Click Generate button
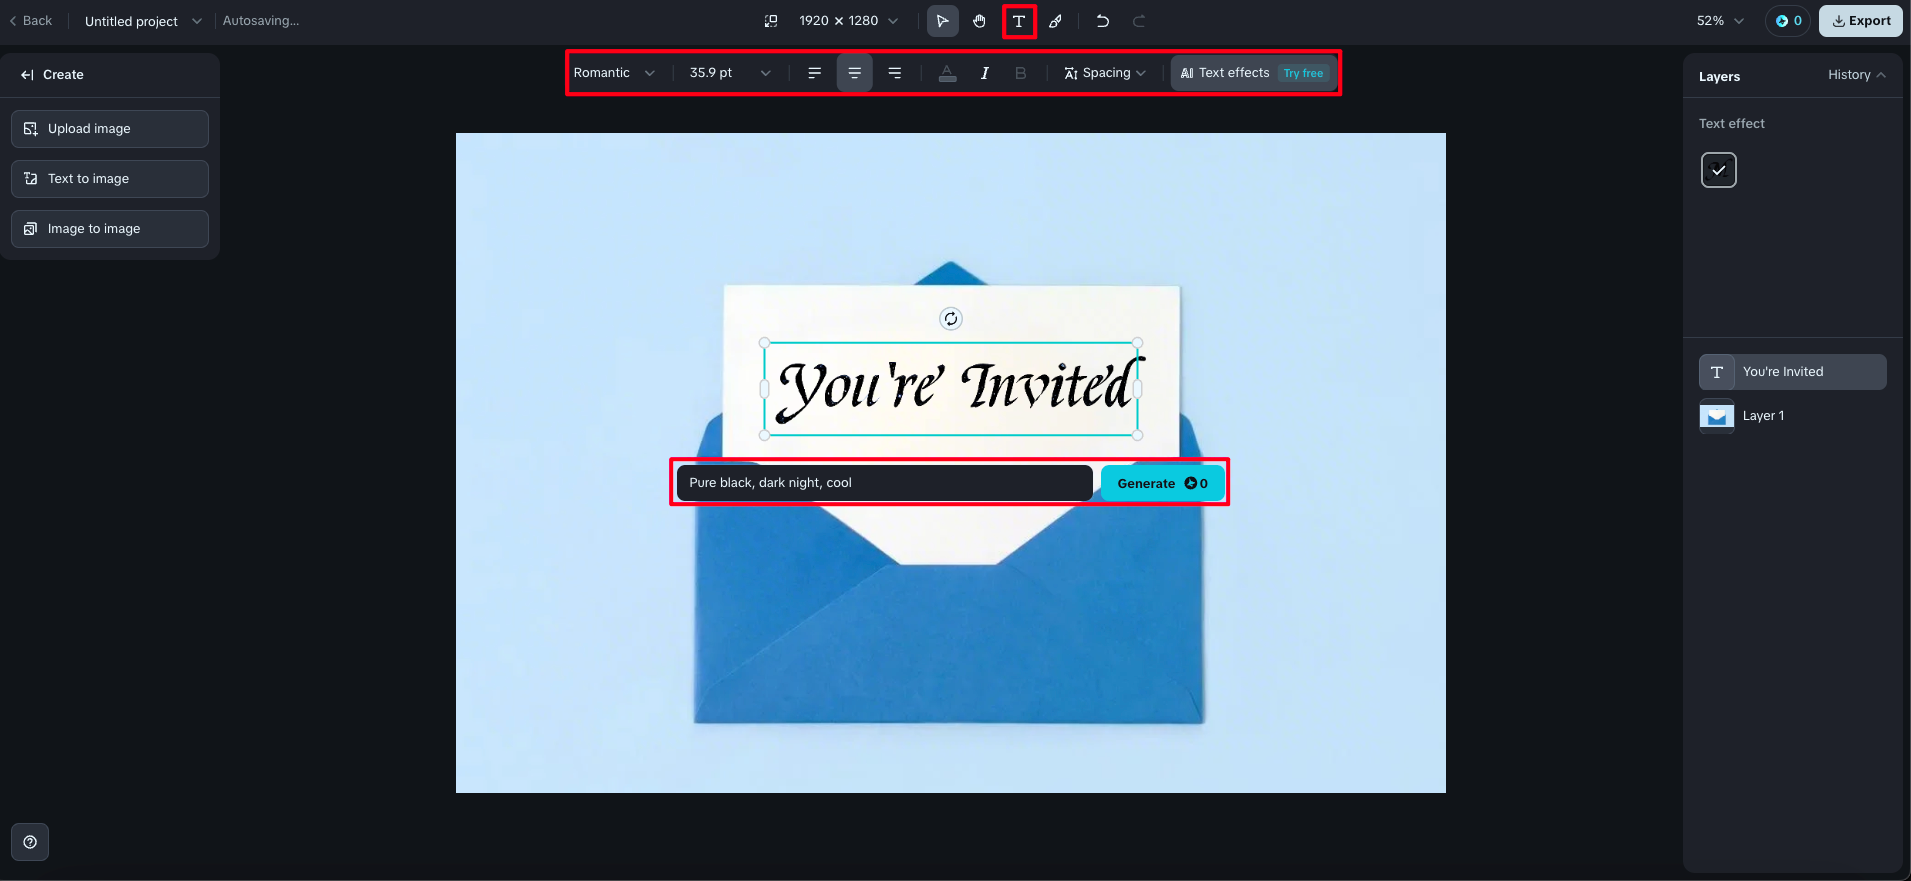Screen dimensions: 1911x881 [x=1163, y=483]
